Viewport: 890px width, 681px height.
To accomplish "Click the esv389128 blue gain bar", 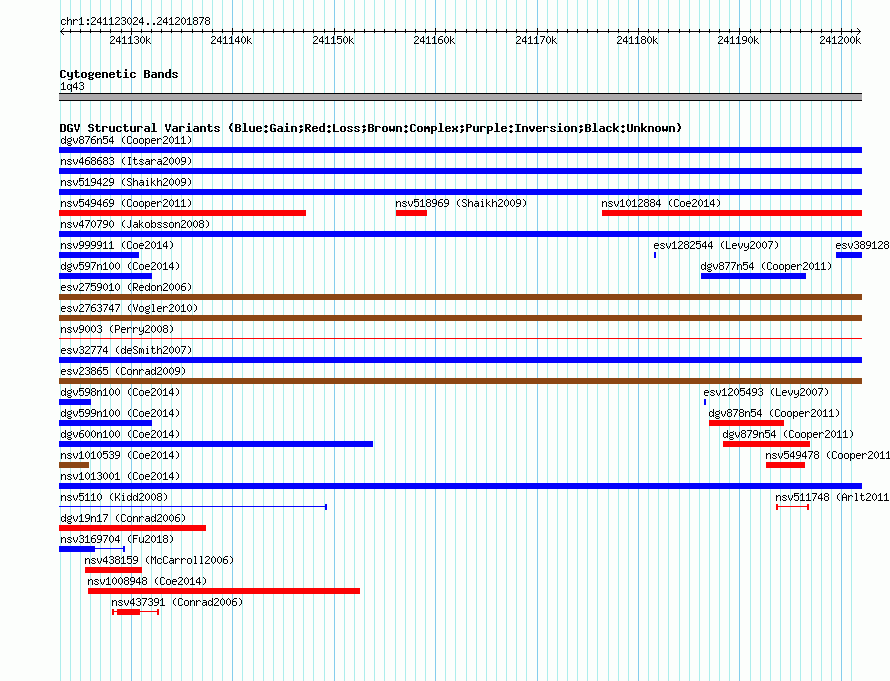I will (849, 255).
